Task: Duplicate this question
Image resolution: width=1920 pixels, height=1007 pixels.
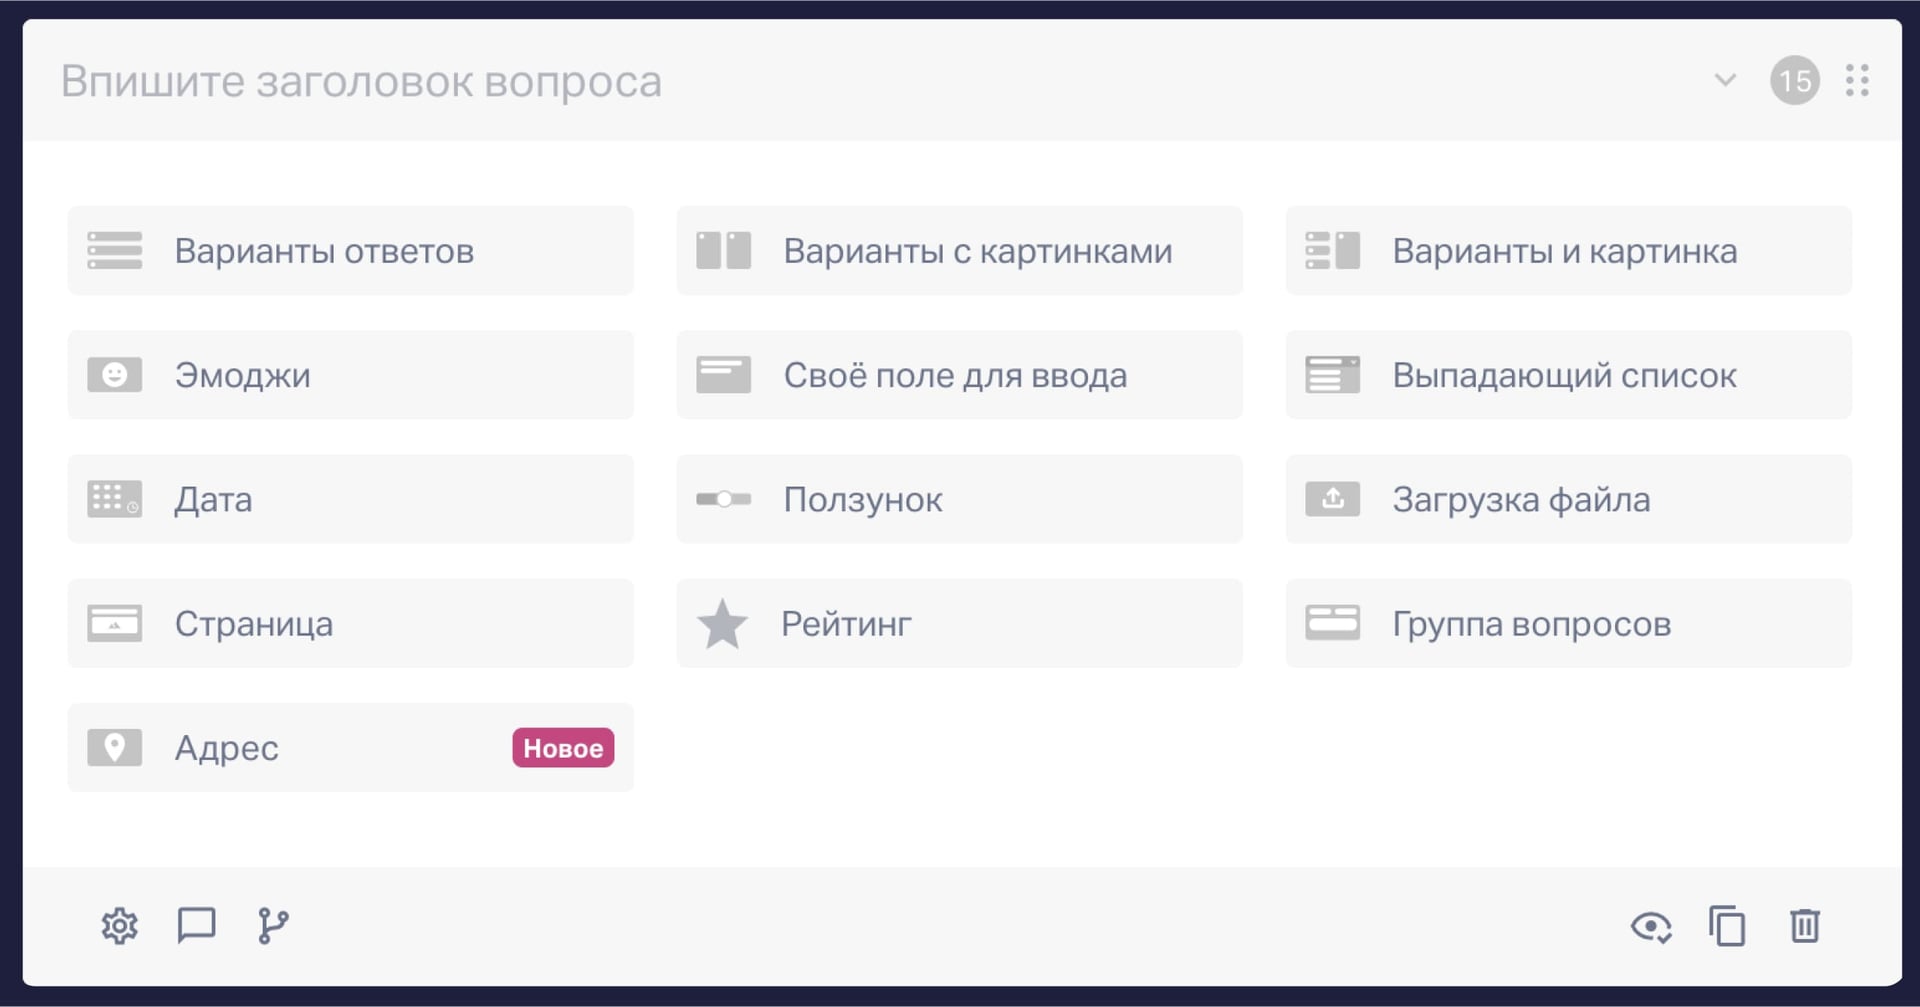Action: tap(1726, 926)
